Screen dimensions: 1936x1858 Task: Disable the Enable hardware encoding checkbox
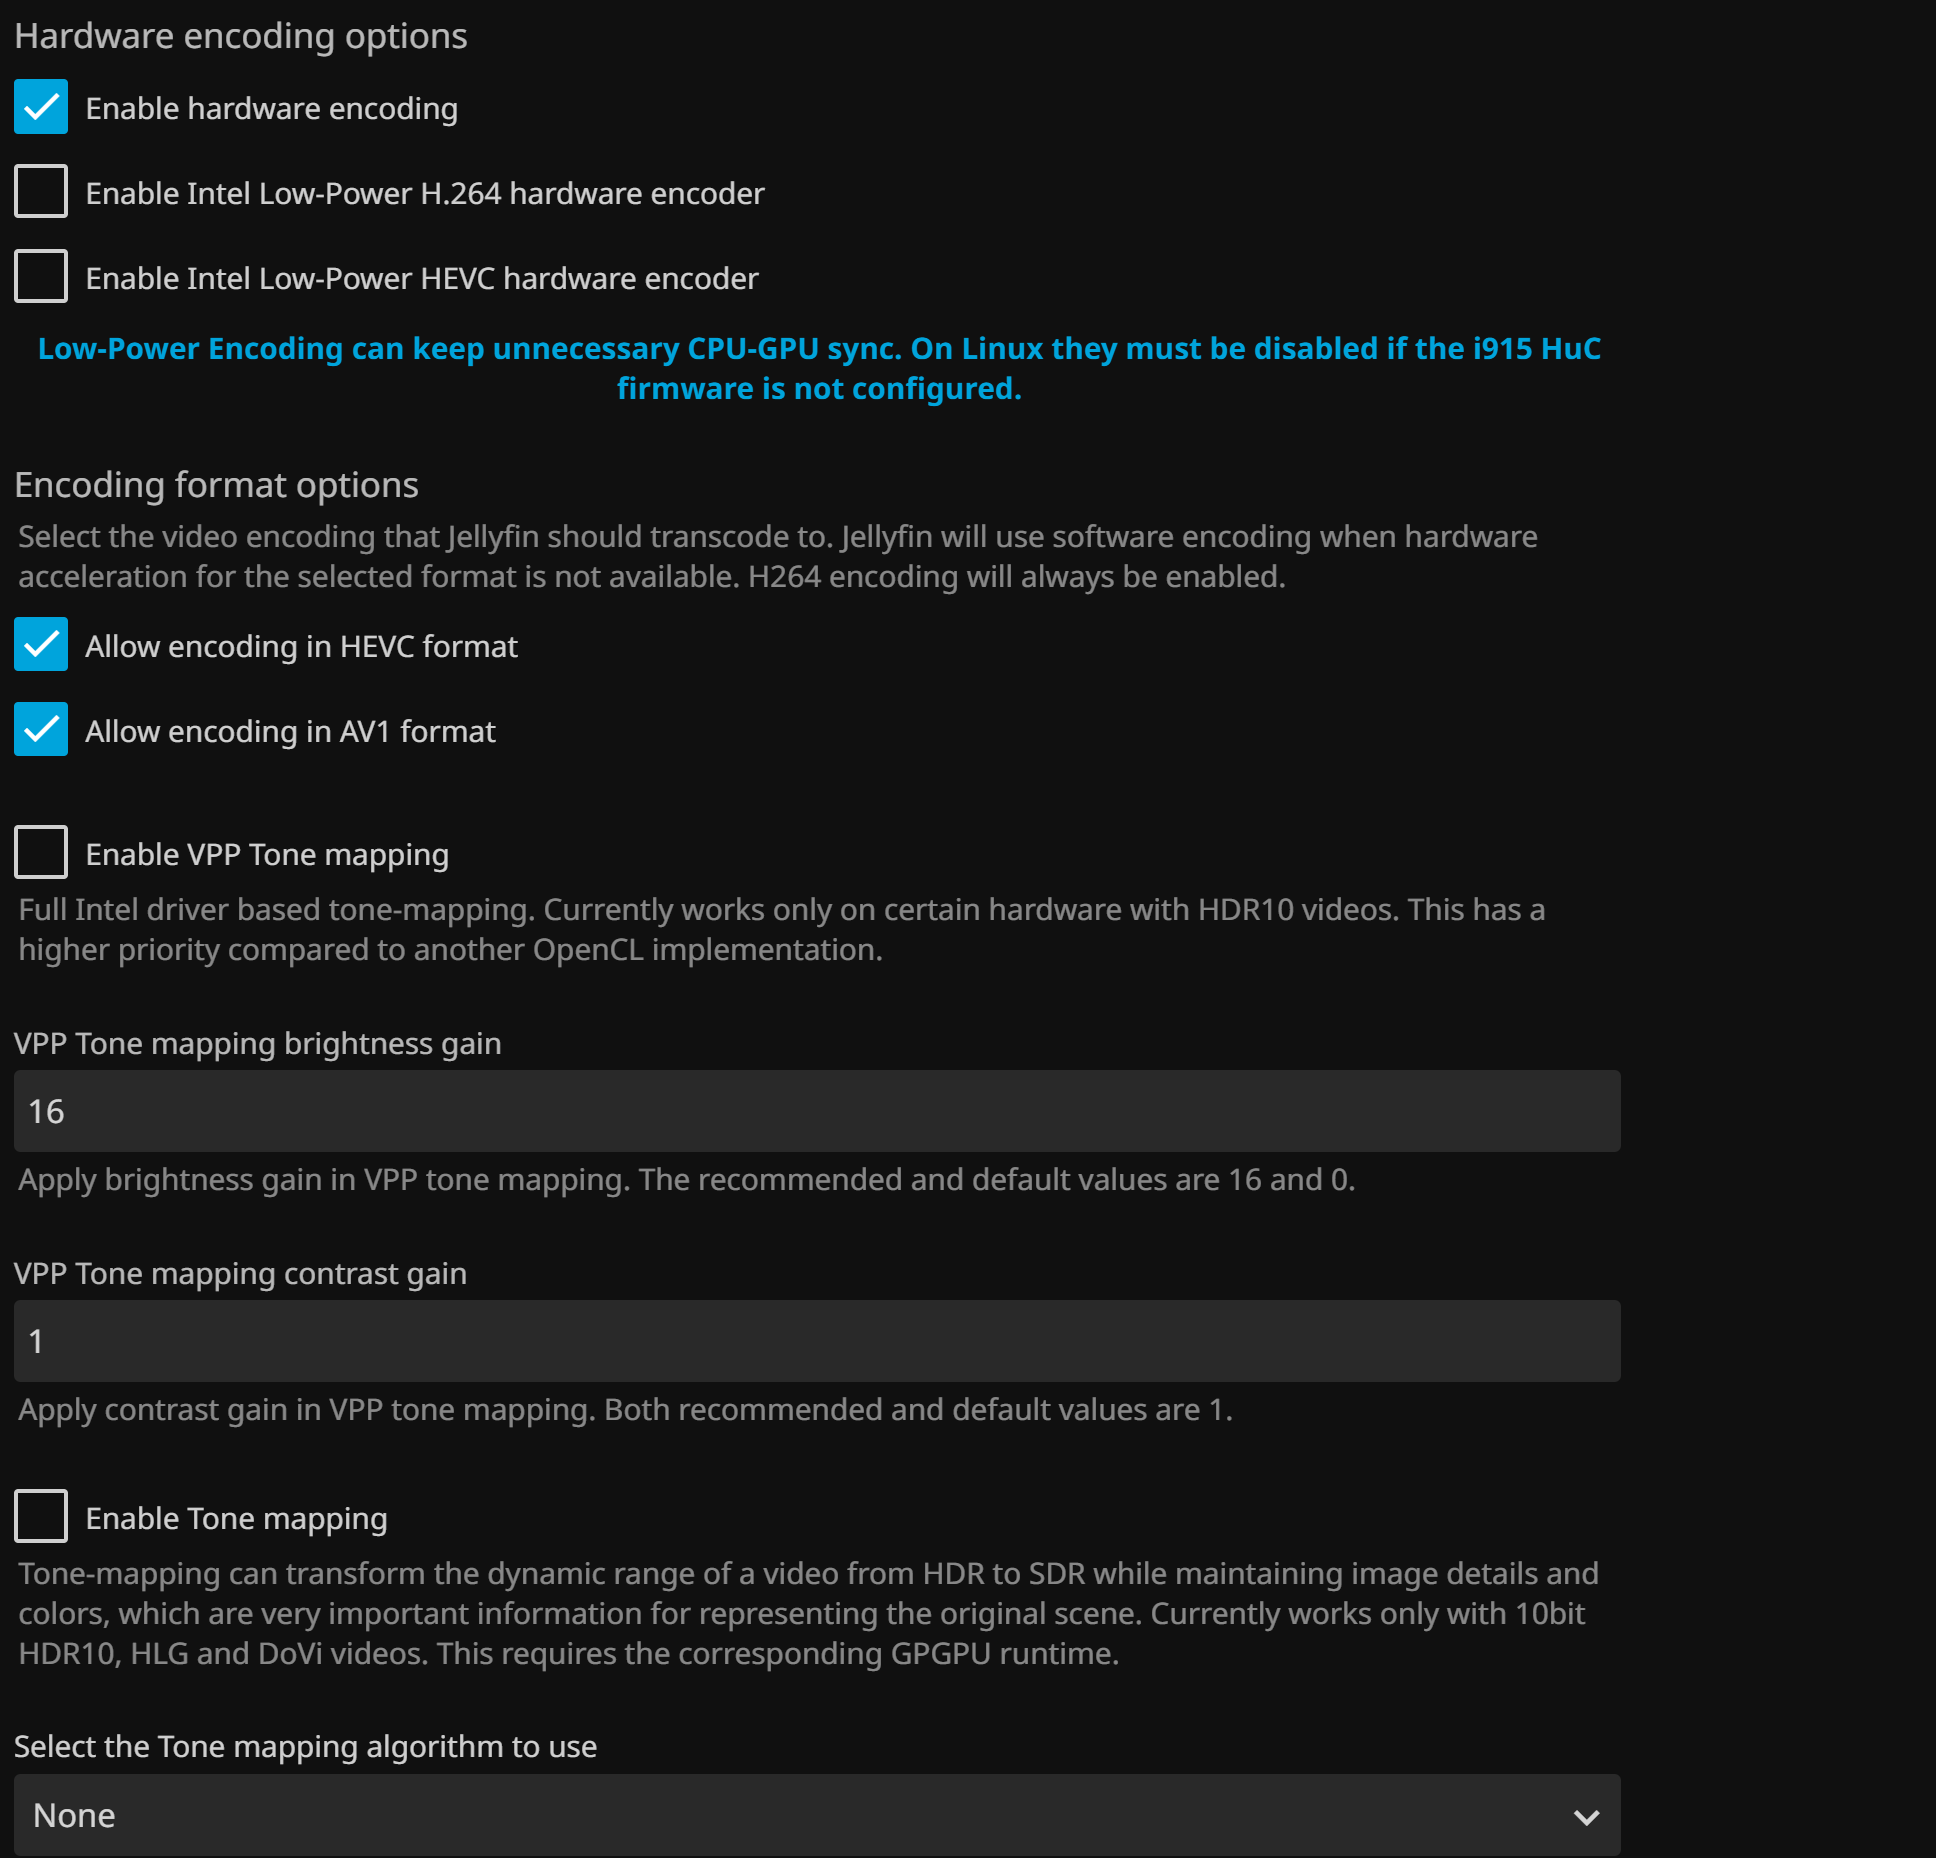click(41, 107)
